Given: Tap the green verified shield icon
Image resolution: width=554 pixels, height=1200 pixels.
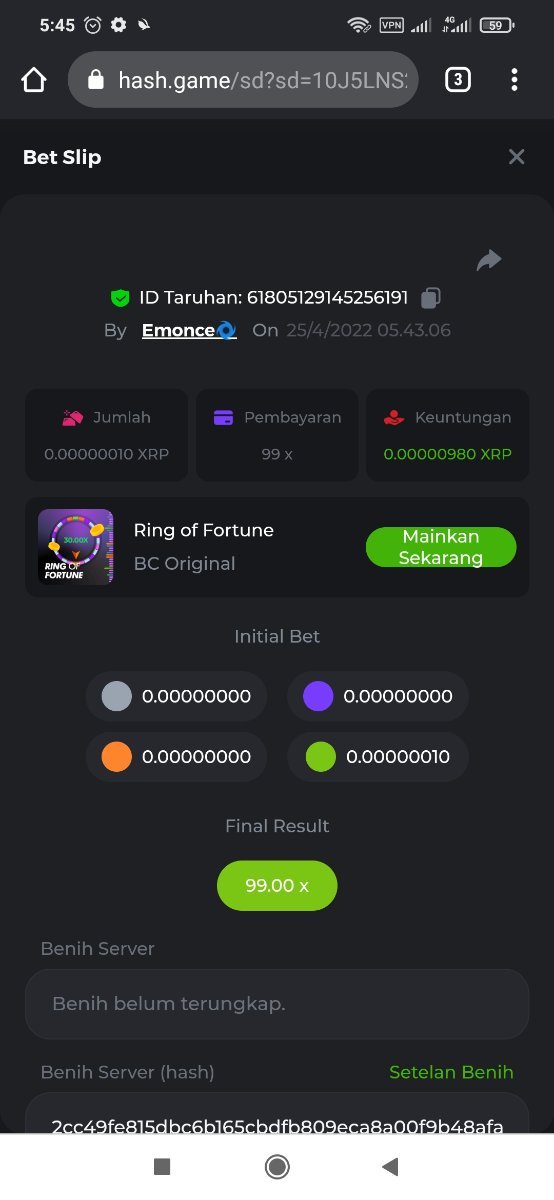Looking at the screenshot, I should [x=120, y=297].
